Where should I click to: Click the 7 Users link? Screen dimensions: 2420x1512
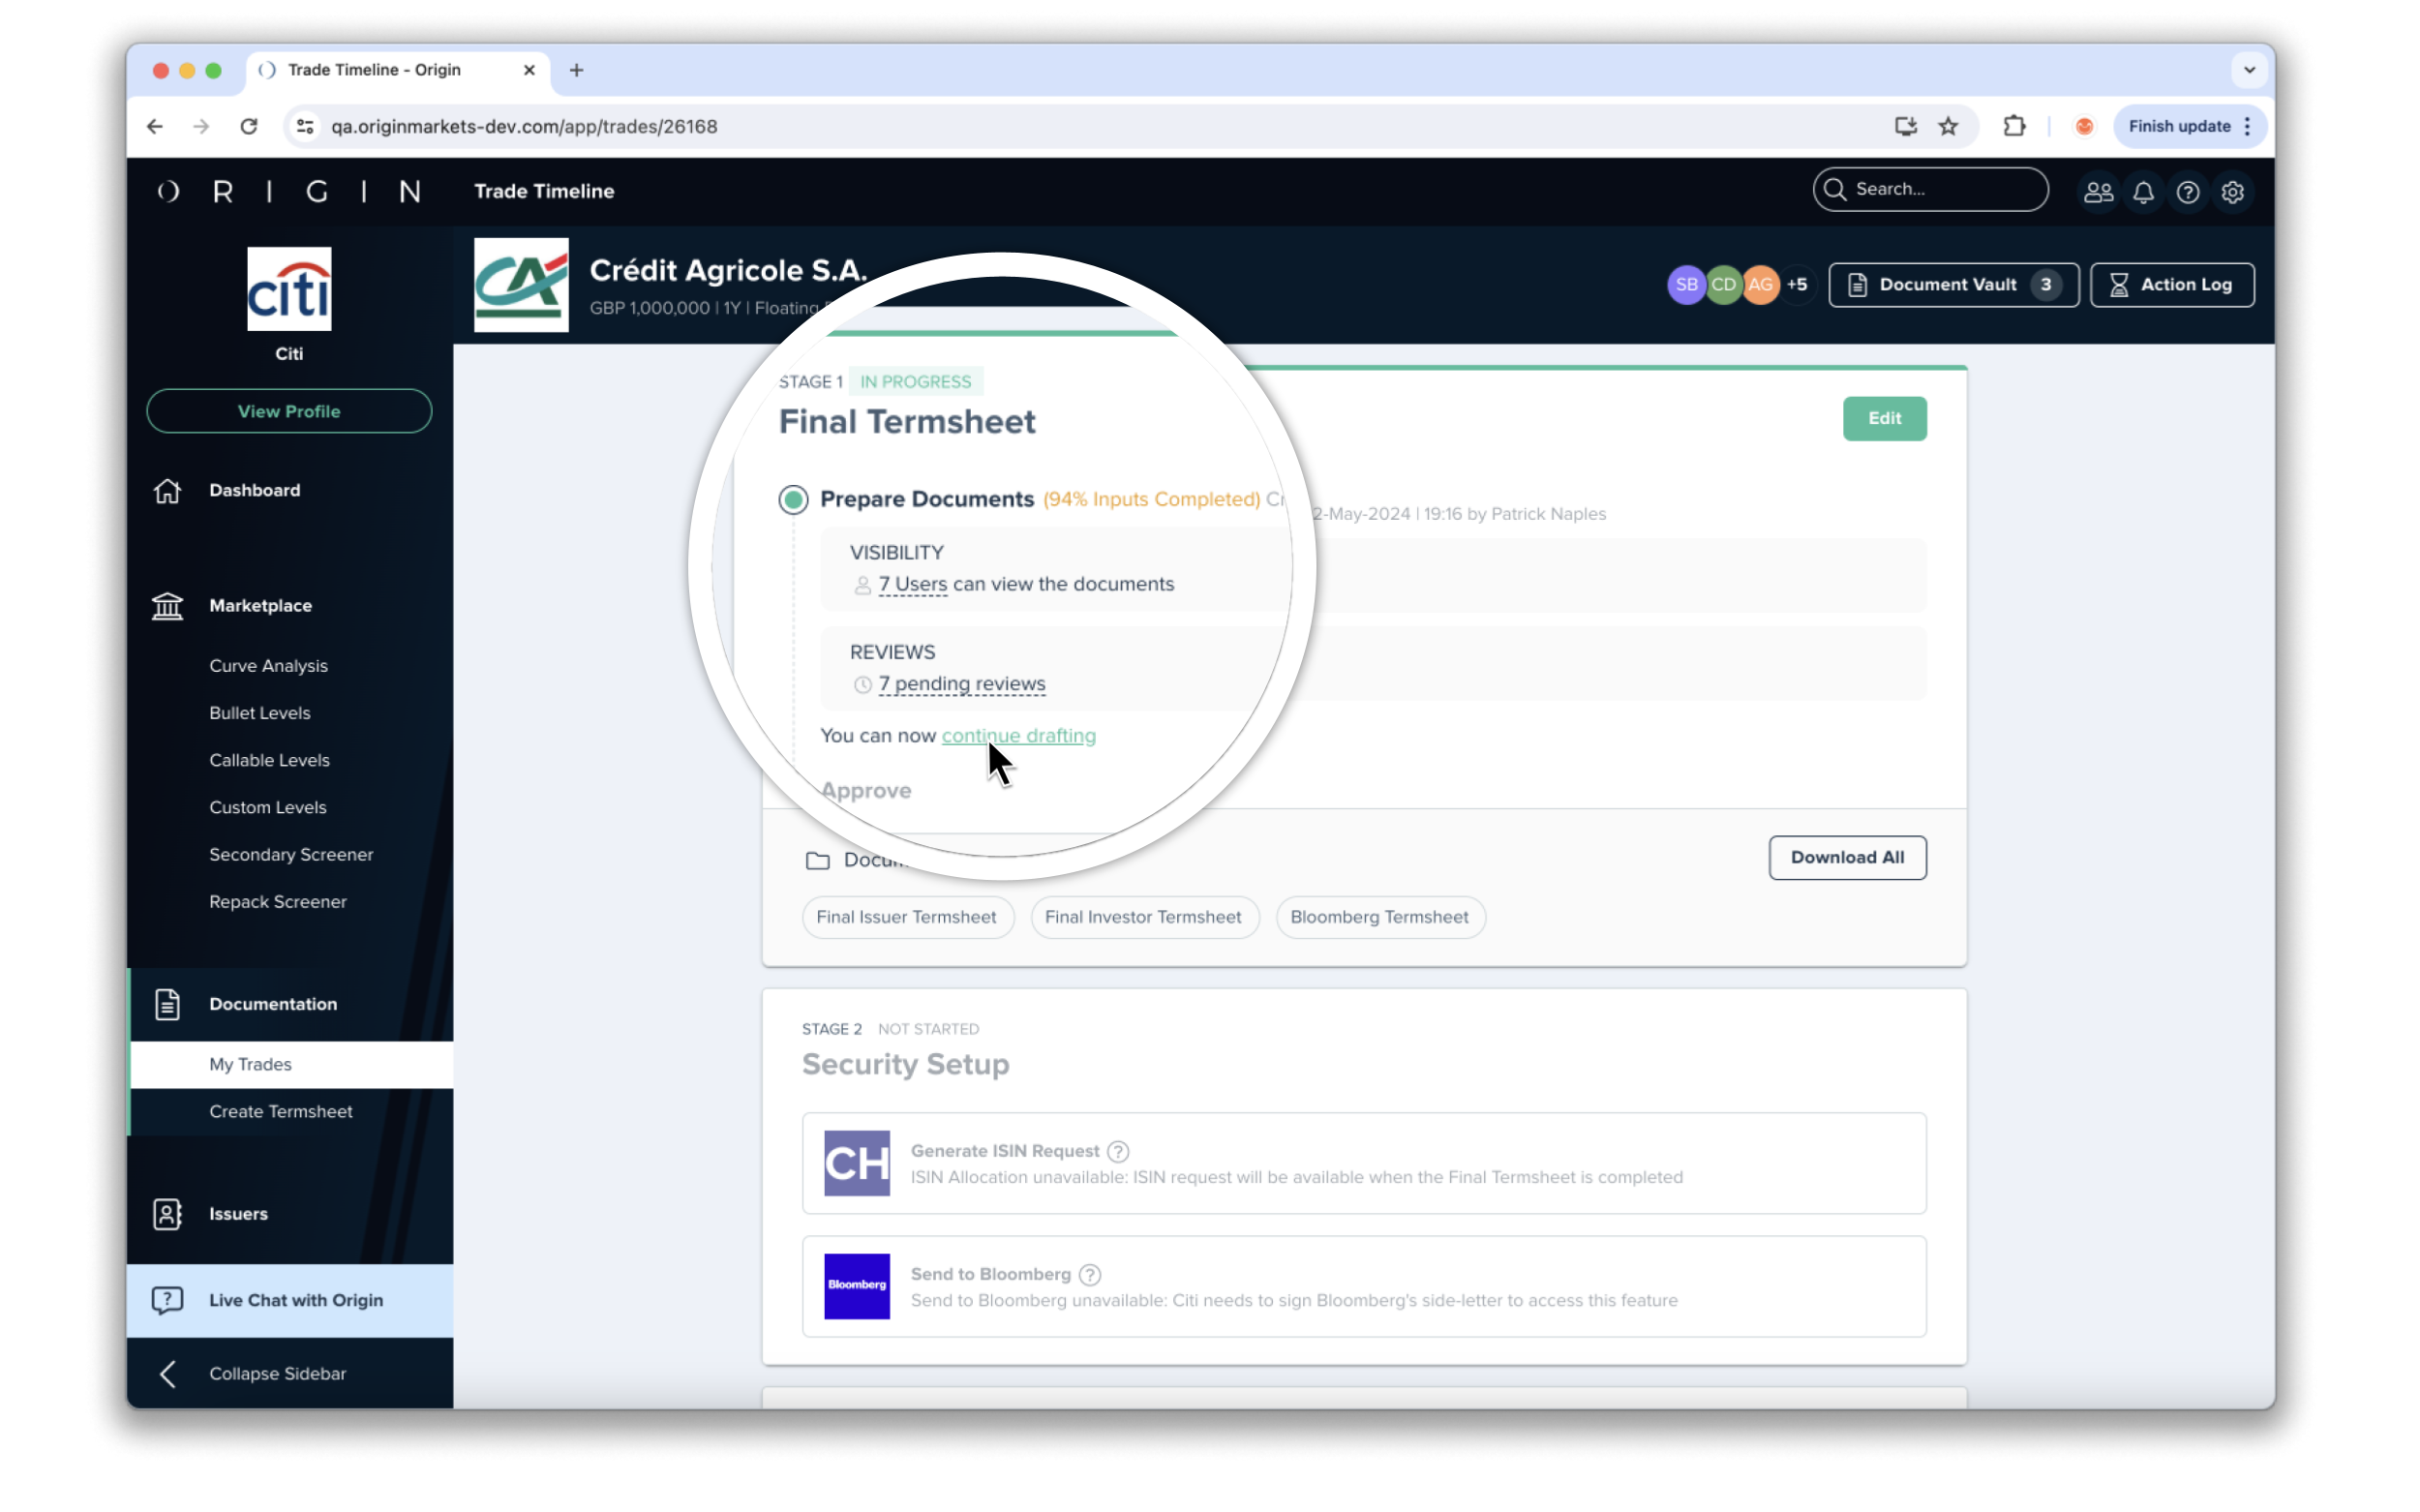point(912,584)
